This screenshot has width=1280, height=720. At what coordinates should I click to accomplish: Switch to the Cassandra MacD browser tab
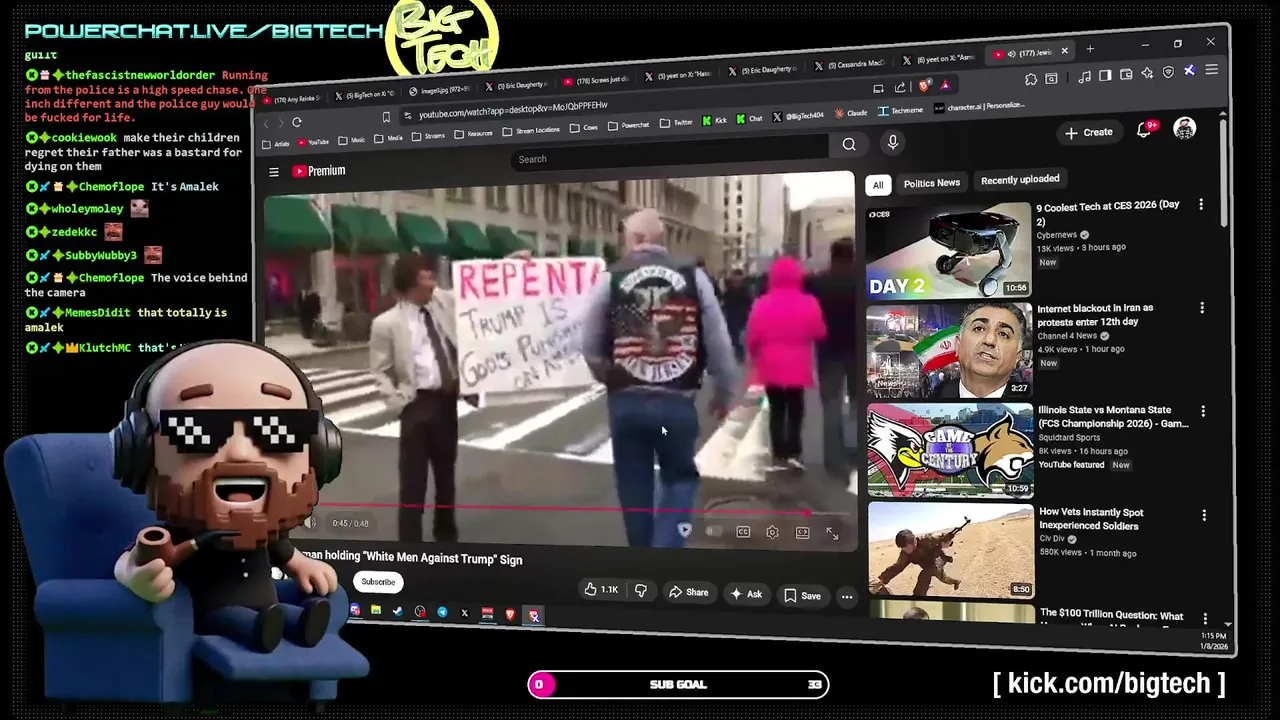coord(850,65)
